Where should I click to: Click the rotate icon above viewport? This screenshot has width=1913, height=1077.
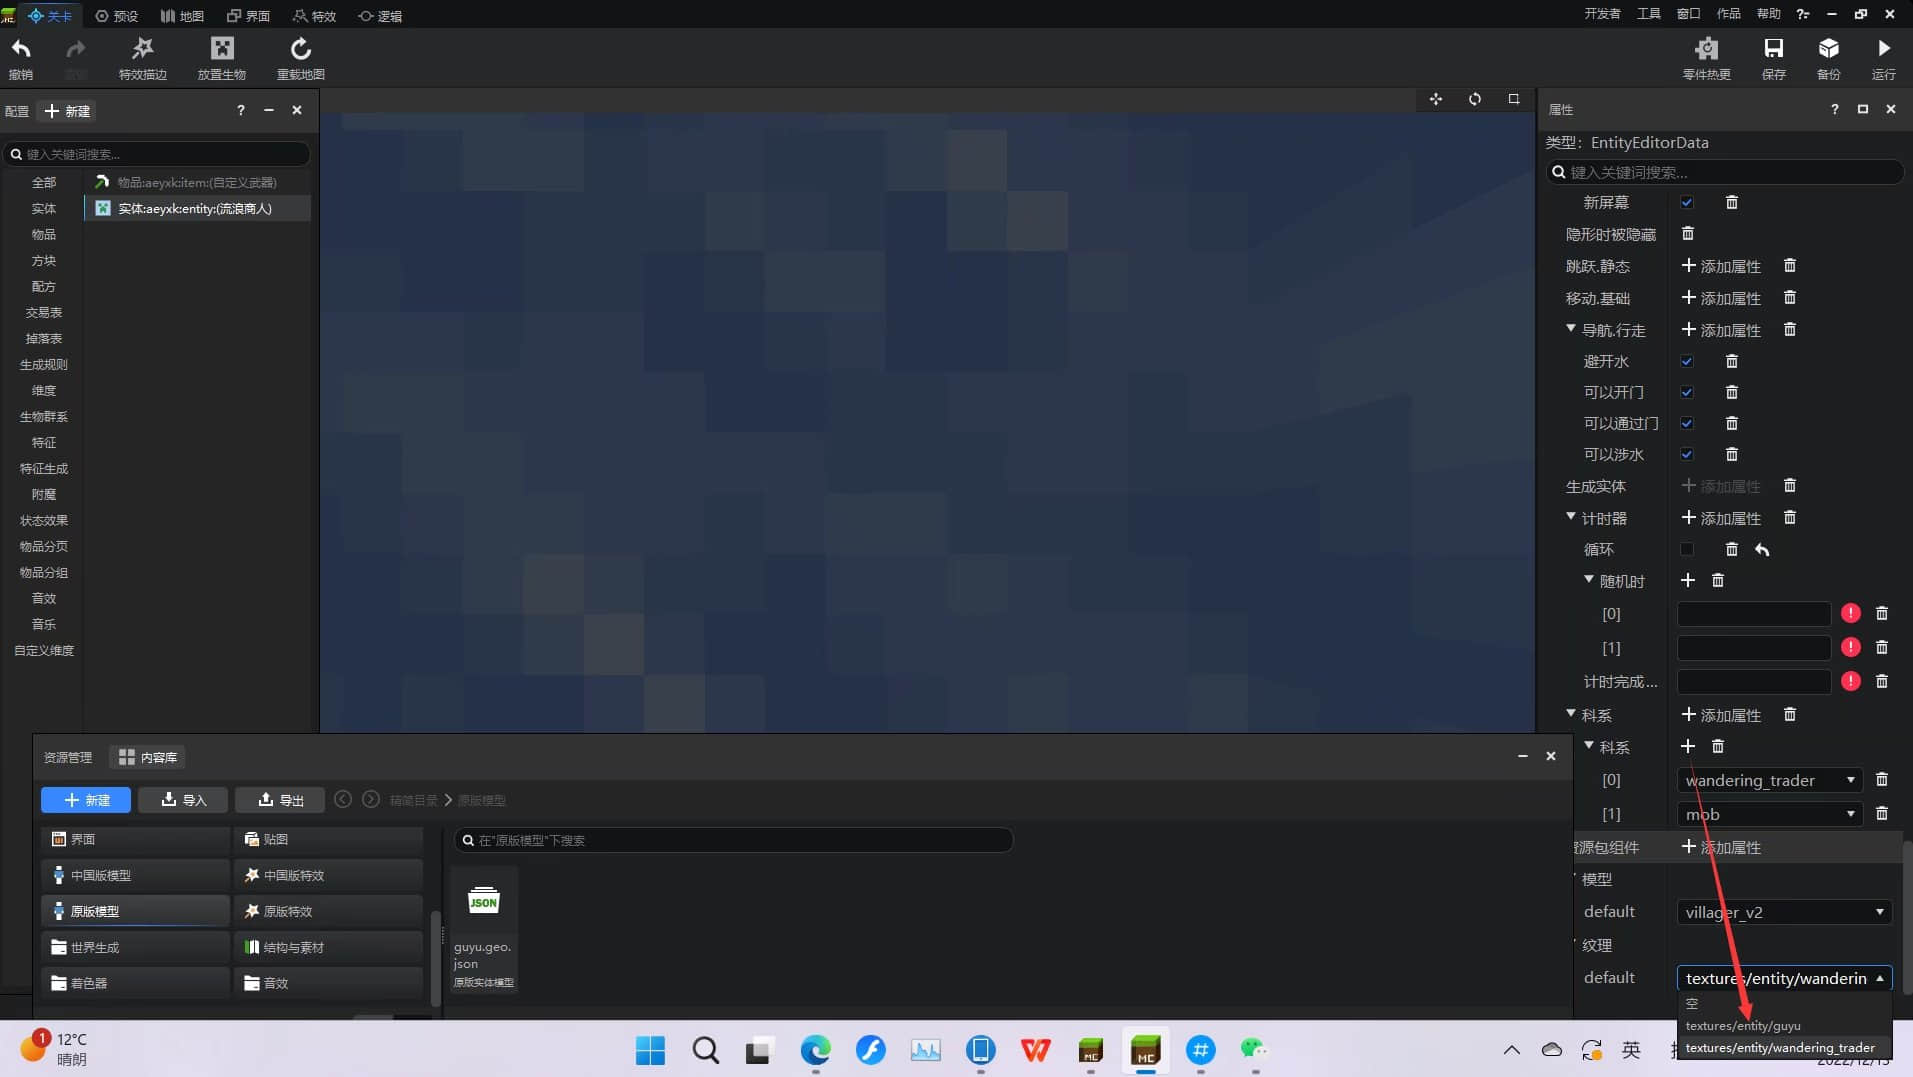(x=1475, y=99)
